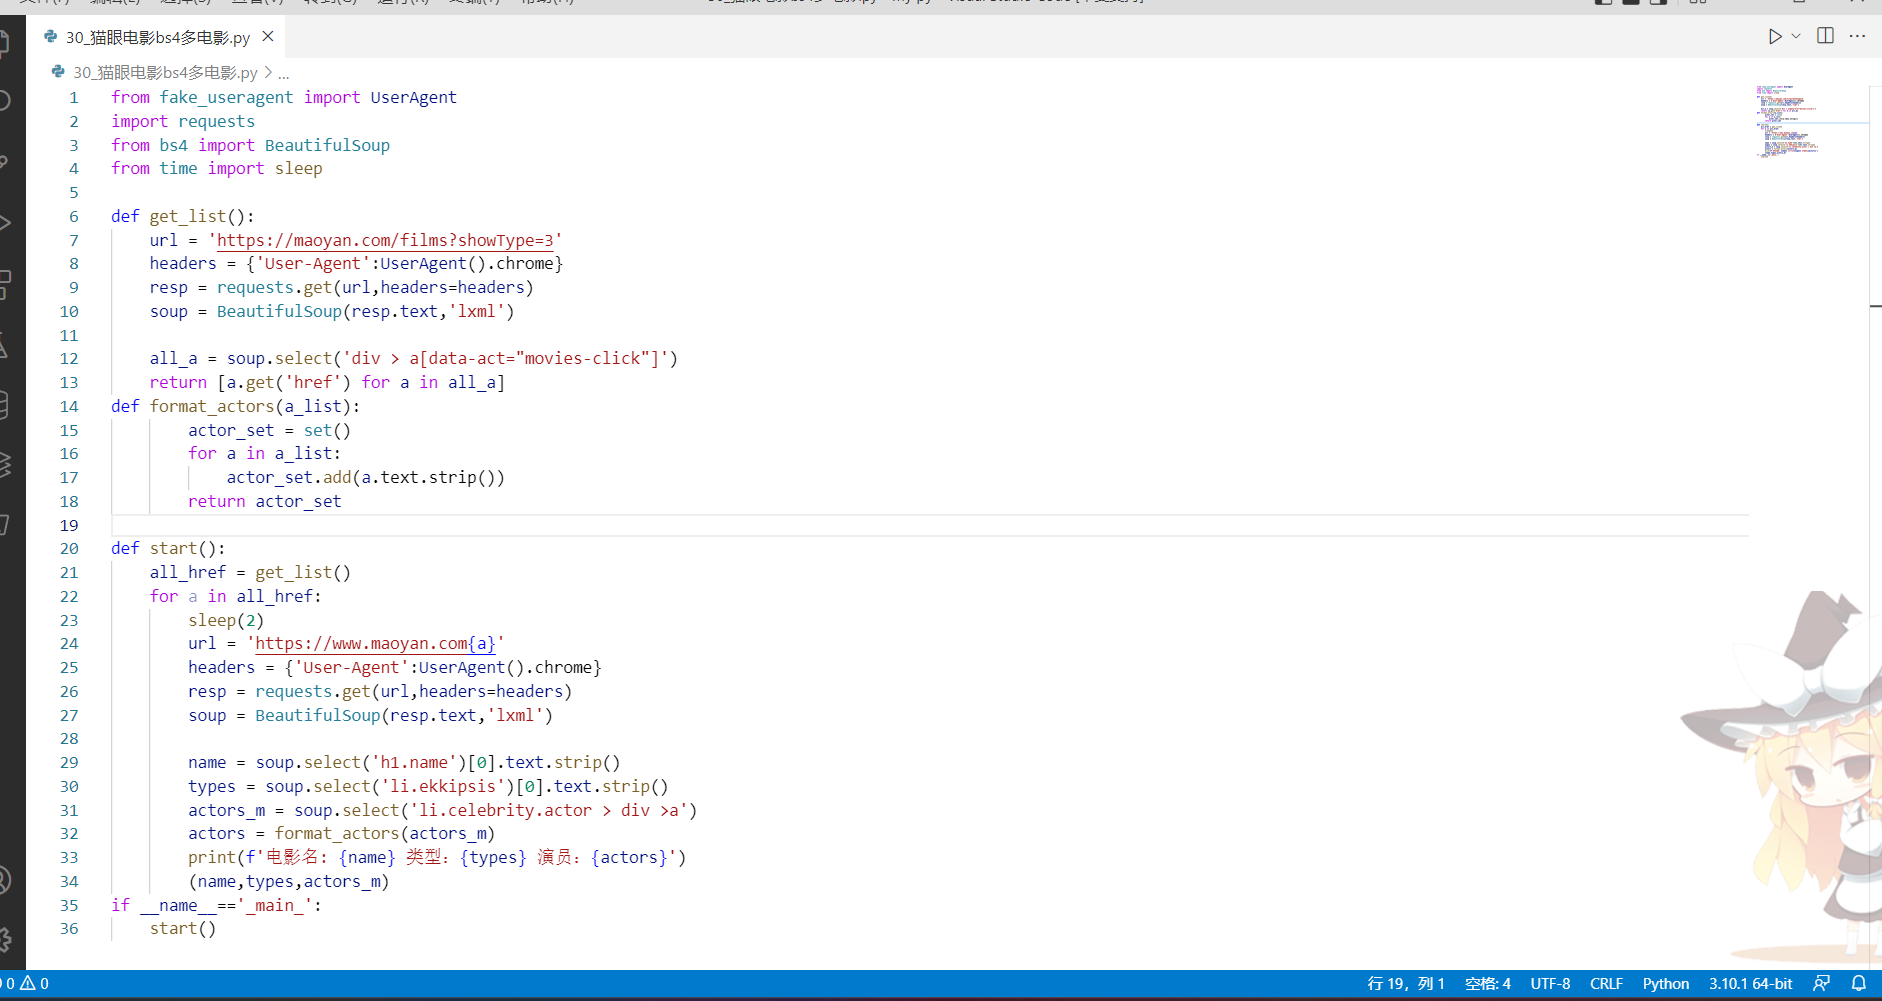
Task: Change end of line sequence CRLF
Action: coord(1606,984)
